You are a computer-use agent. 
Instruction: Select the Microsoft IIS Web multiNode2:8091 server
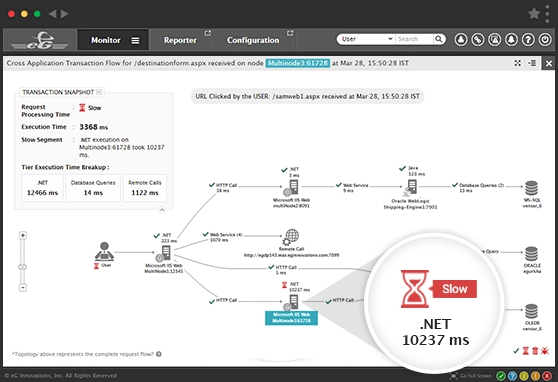[x=291, y=188]
